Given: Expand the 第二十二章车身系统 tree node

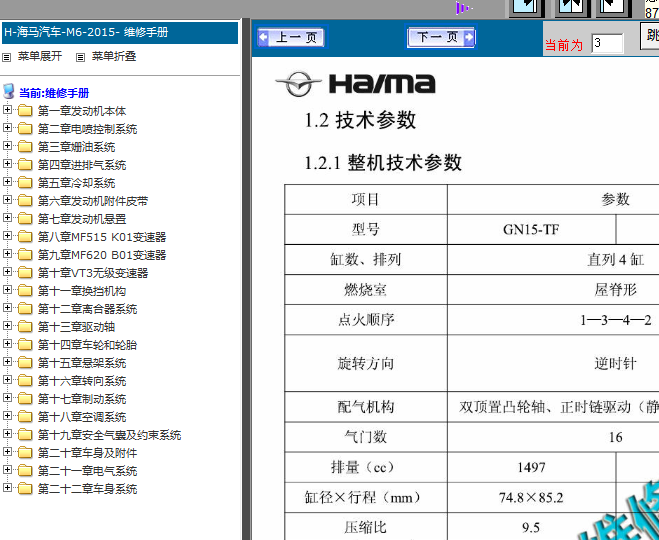Looking at the screenshot, I should tap(7, 488).
